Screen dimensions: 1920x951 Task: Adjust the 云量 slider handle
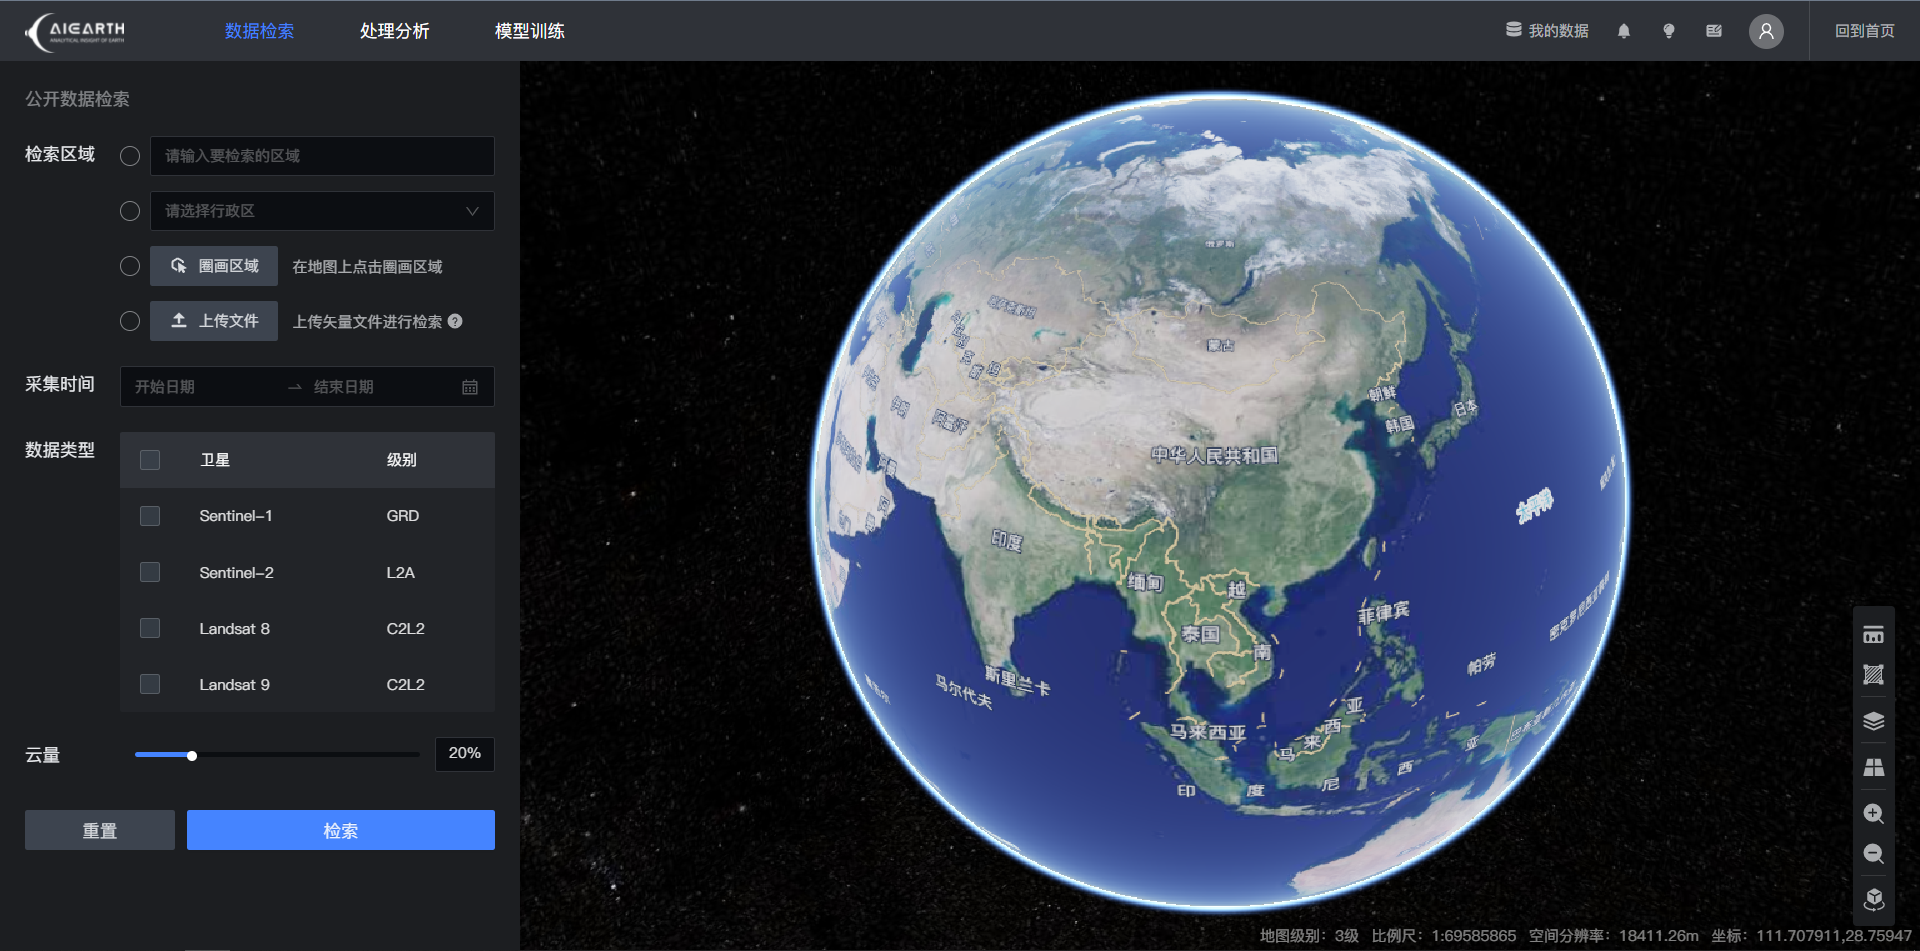point(192,755)
